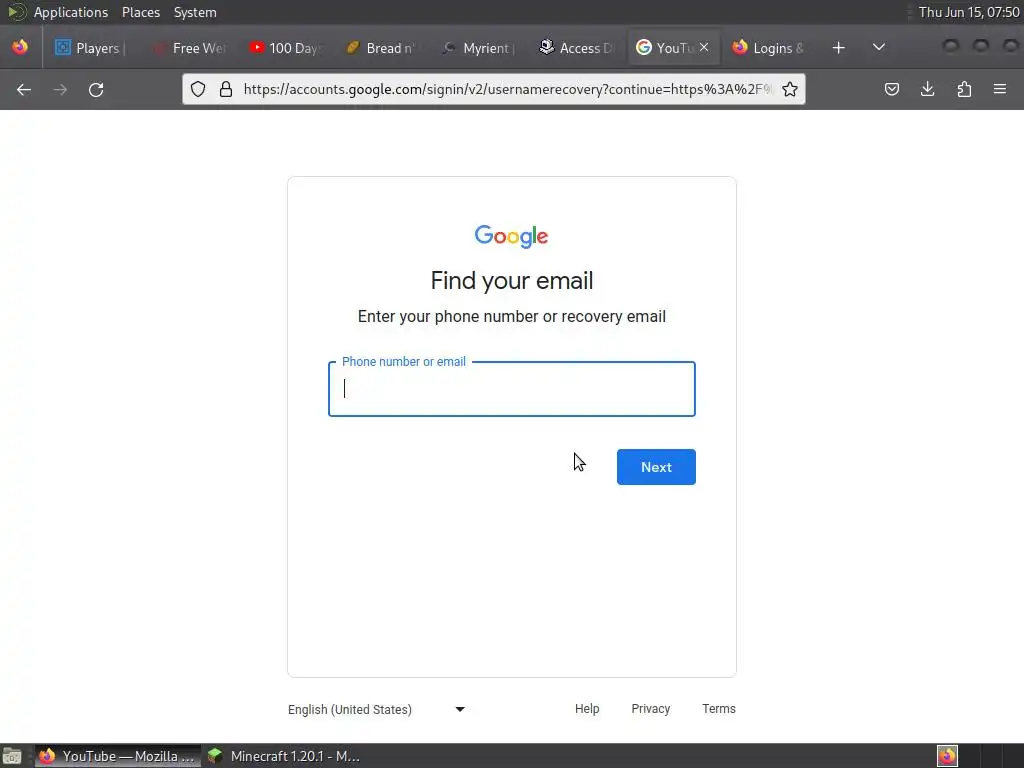Switch to the Access D tab
The width and height of the screenshot is (1024, 768).
(576, 48)
